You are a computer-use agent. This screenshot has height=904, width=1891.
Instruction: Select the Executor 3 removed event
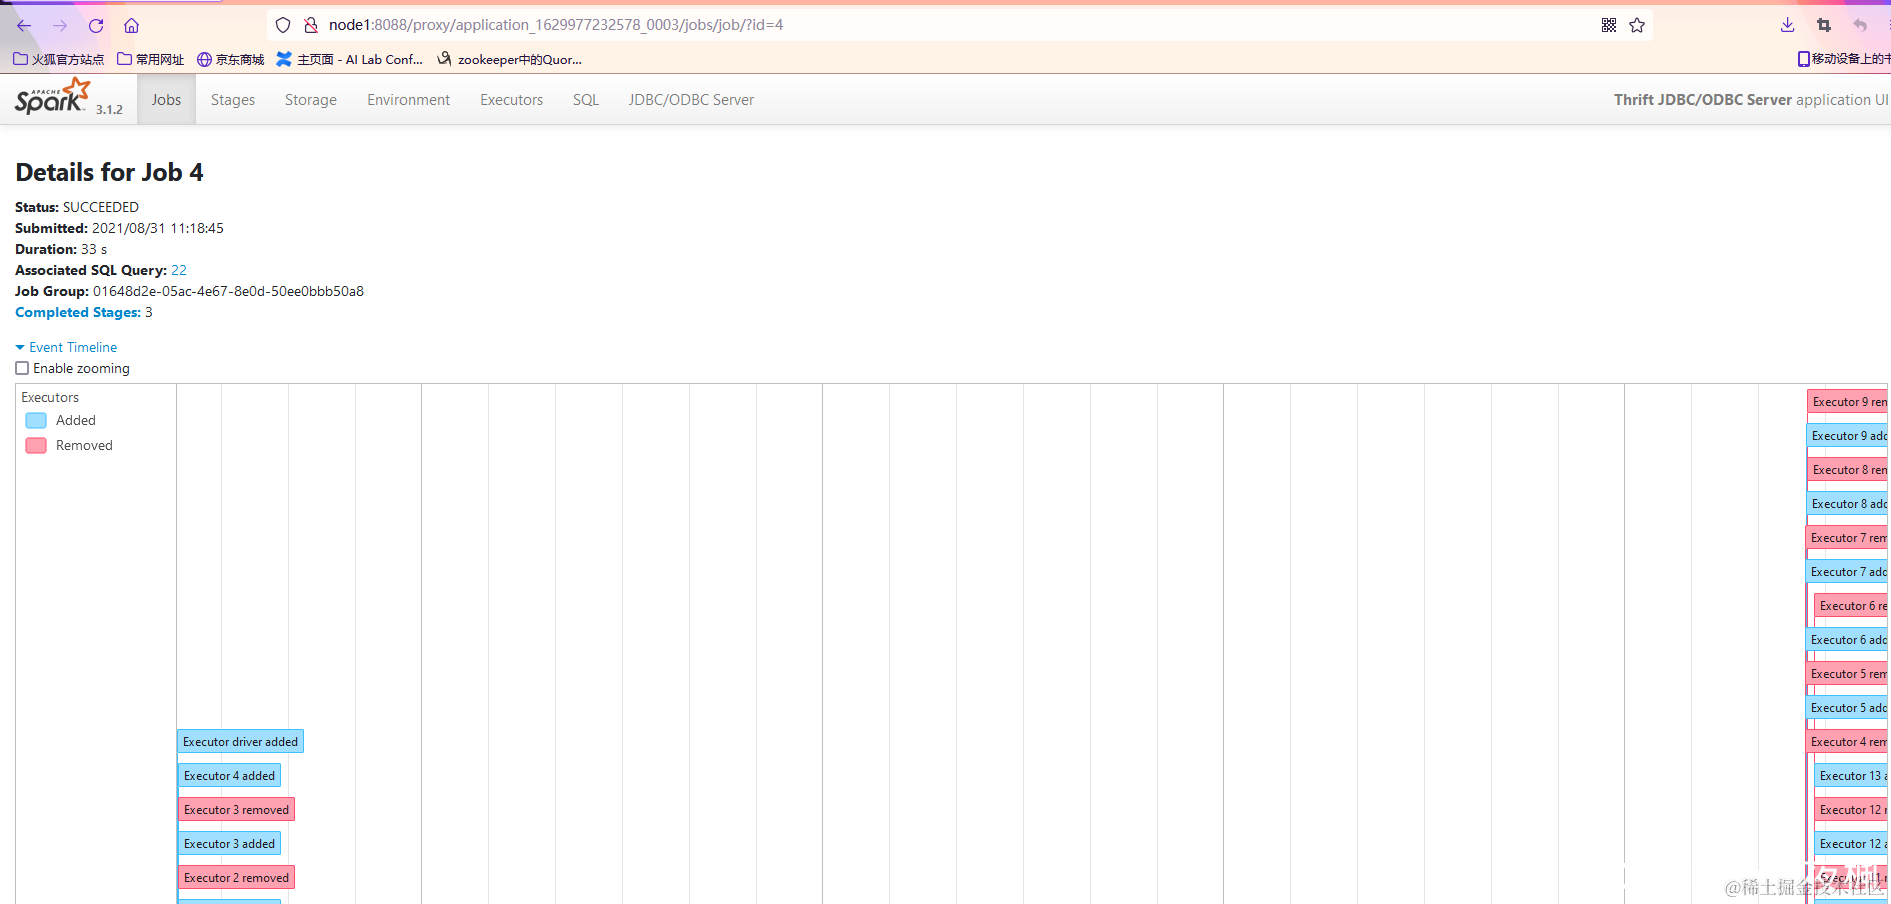coord(237,810)
